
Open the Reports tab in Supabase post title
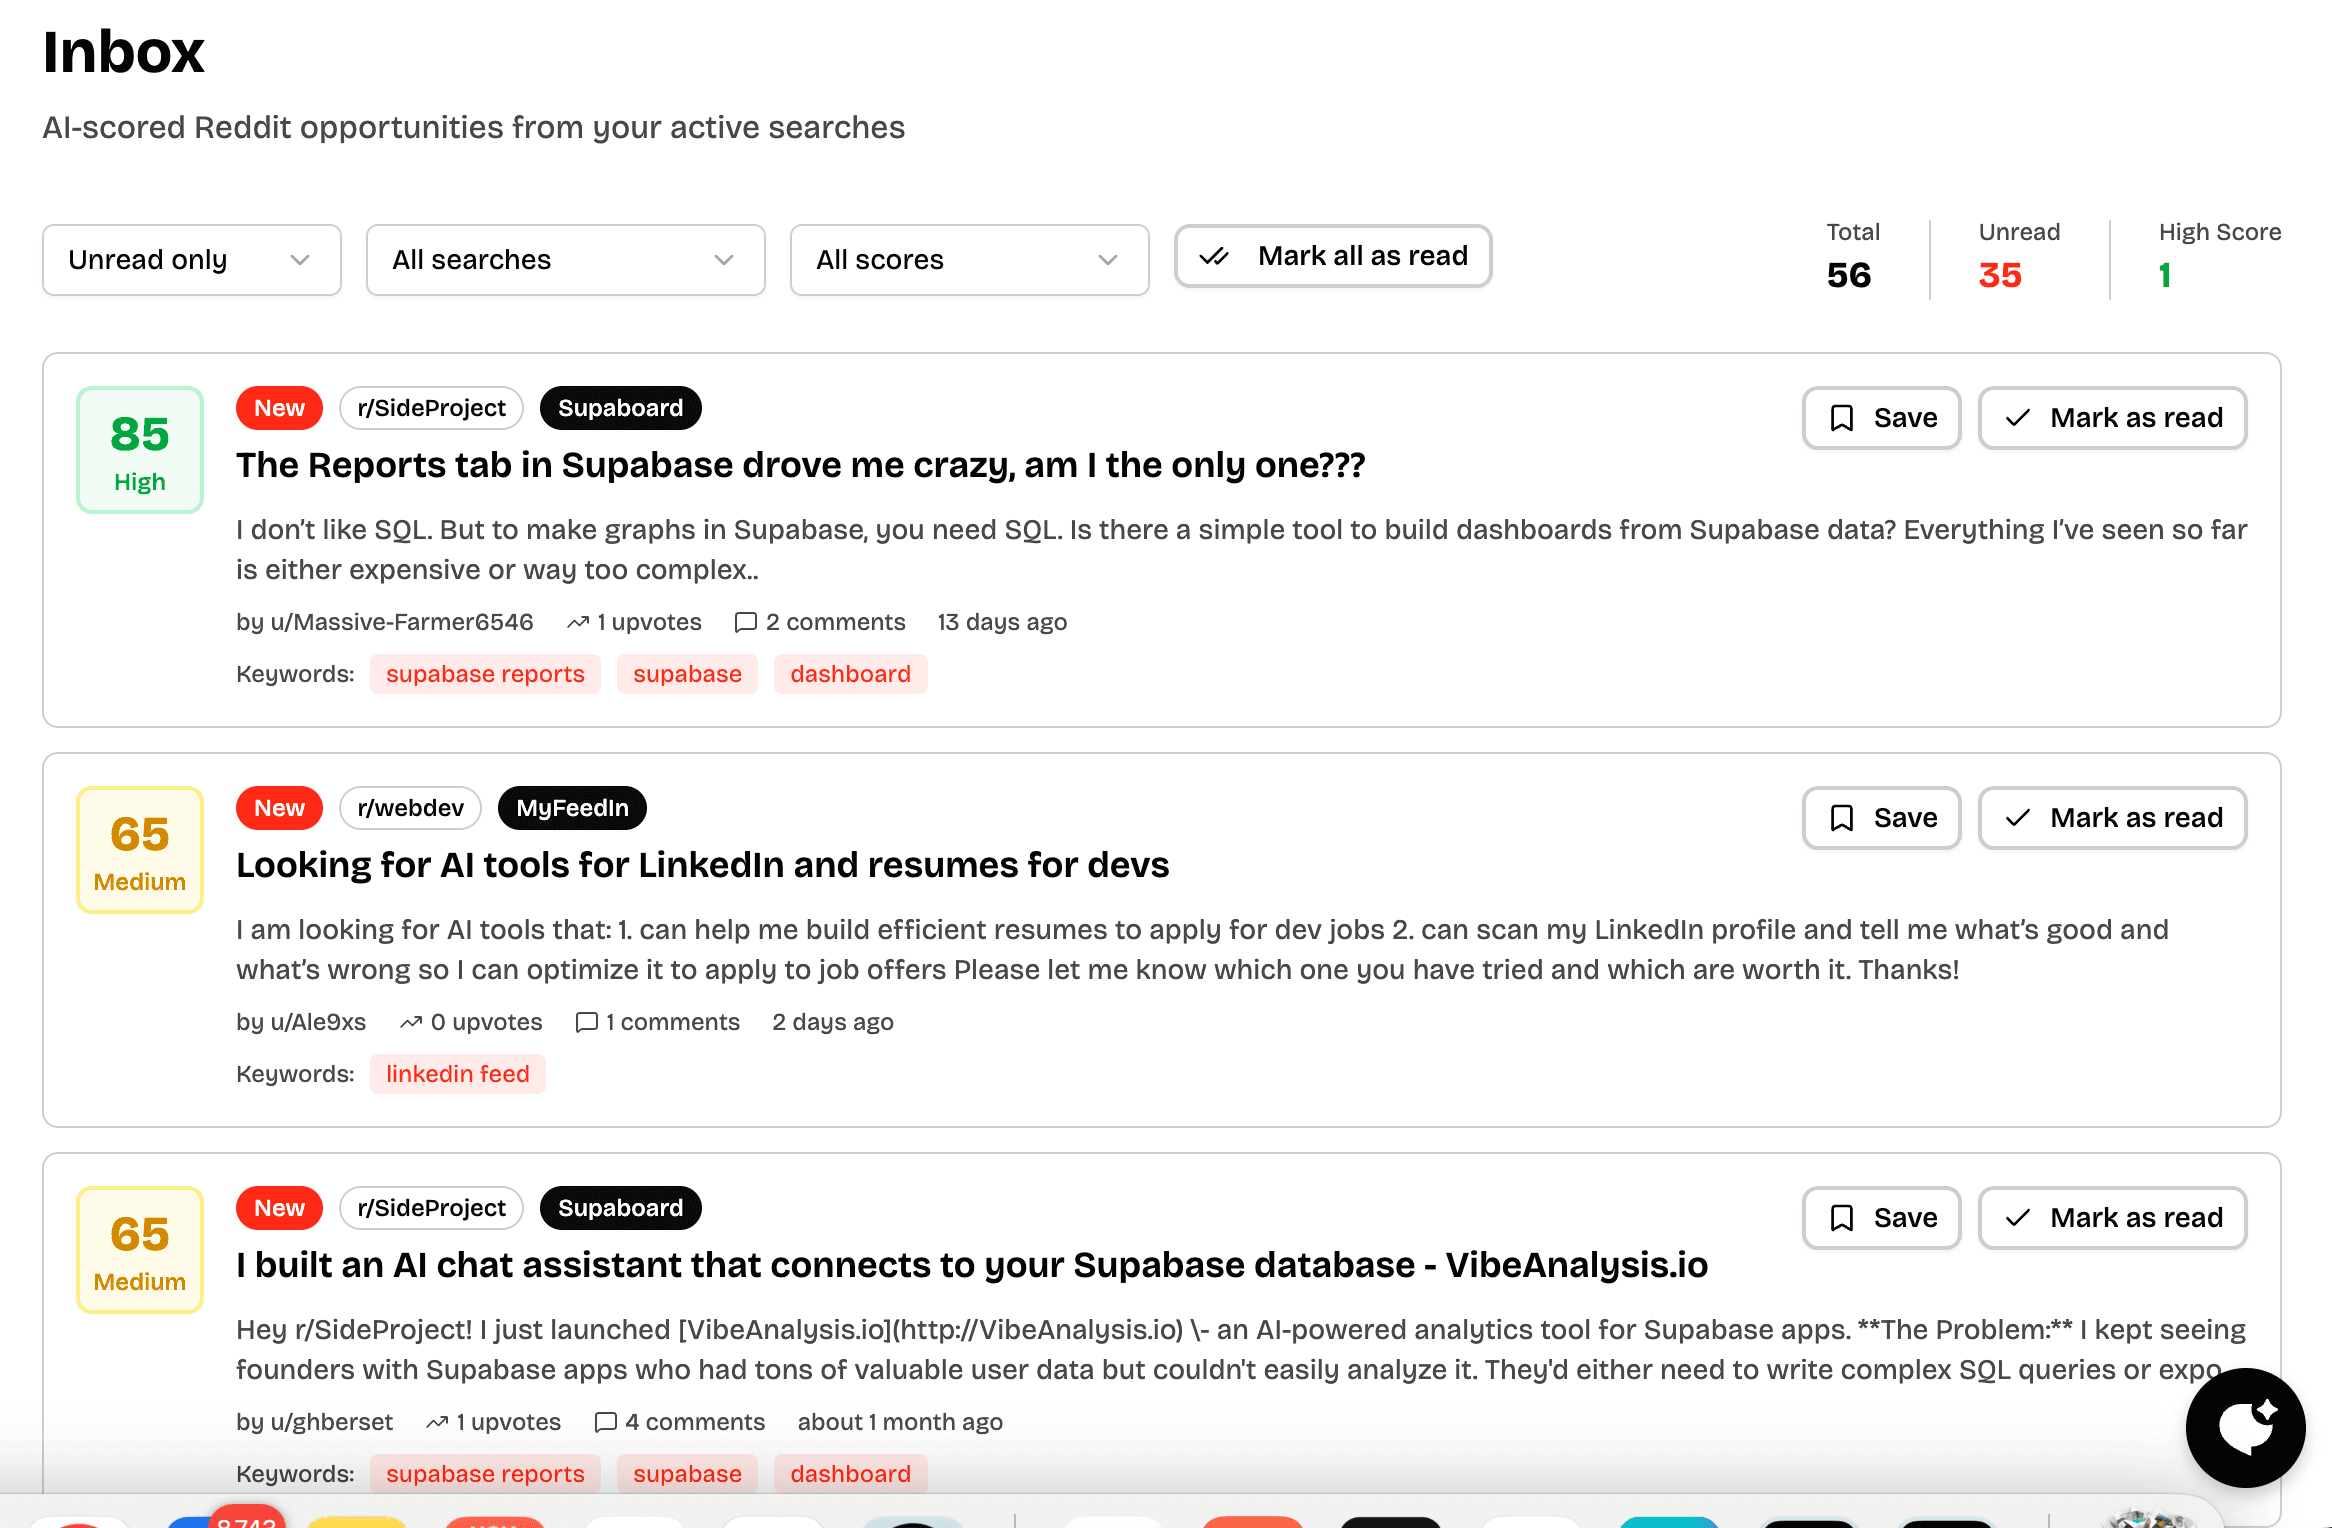point(800,465)
